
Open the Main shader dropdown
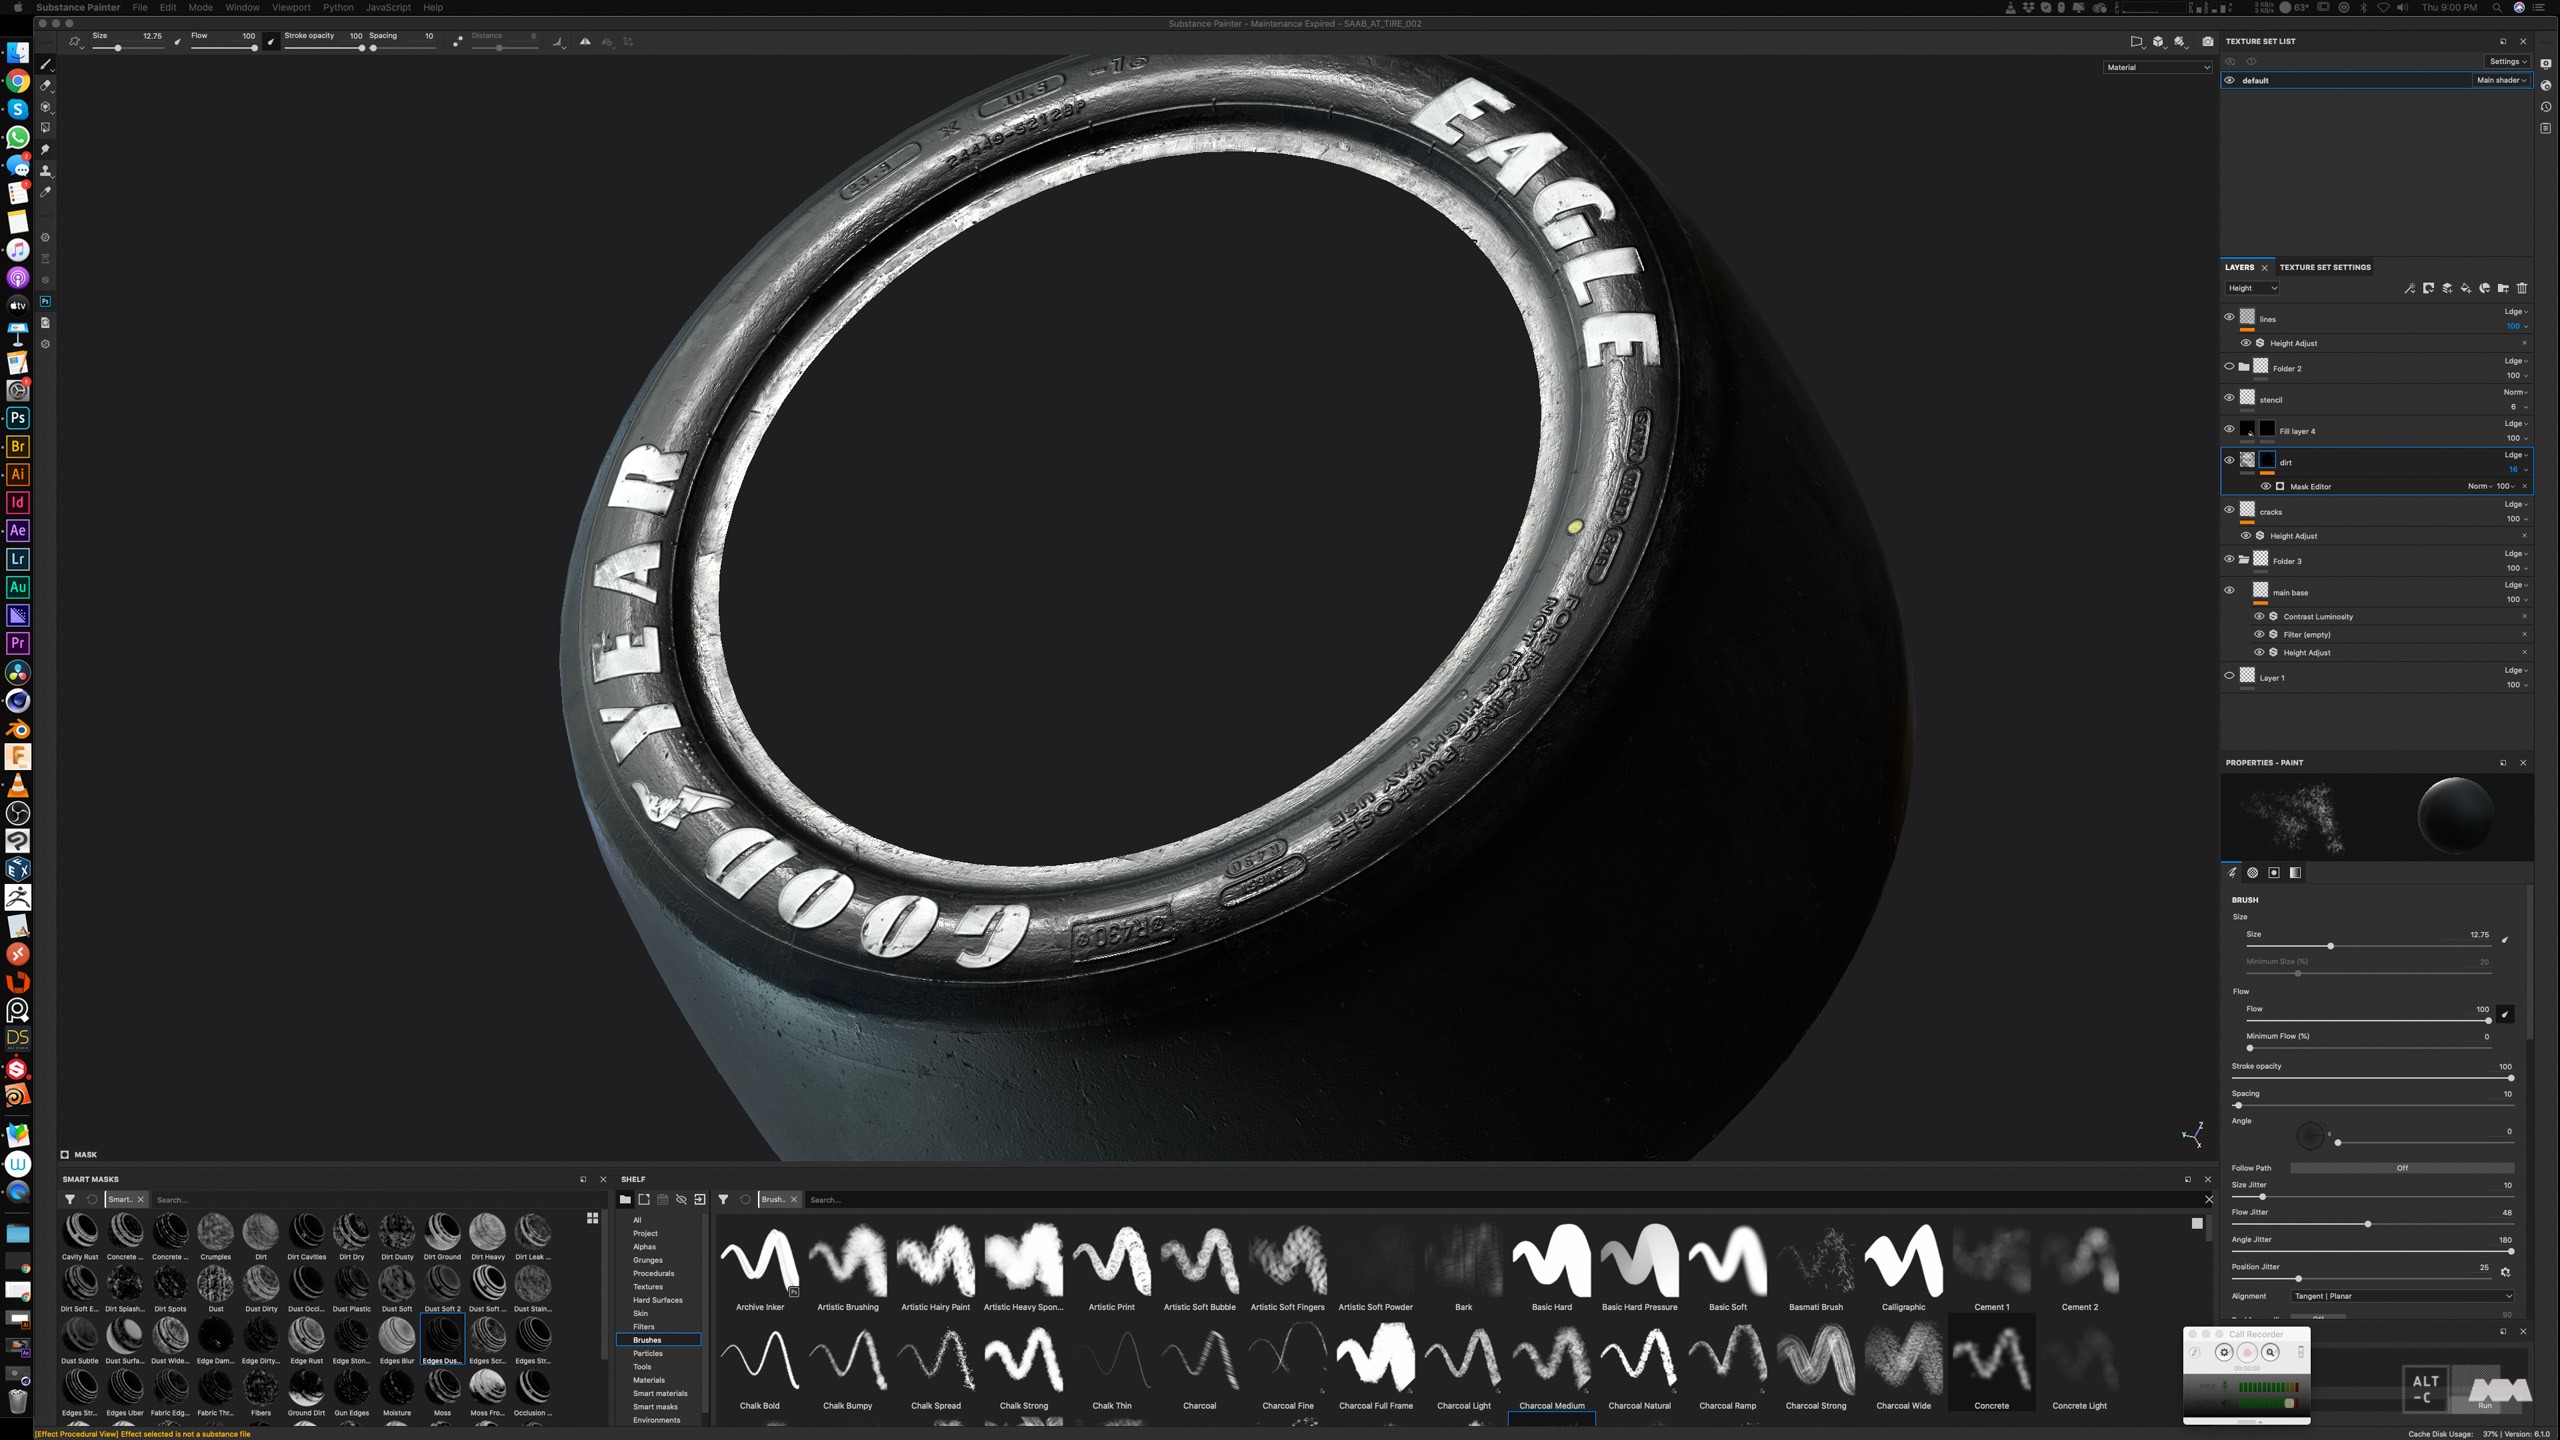point(2501,80)
